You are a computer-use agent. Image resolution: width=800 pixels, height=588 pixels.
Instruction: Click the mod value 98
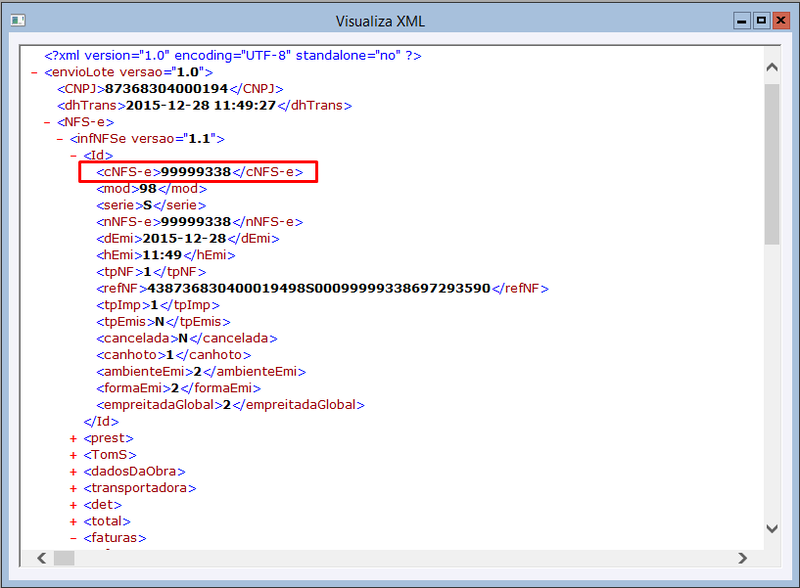point(148,189)
